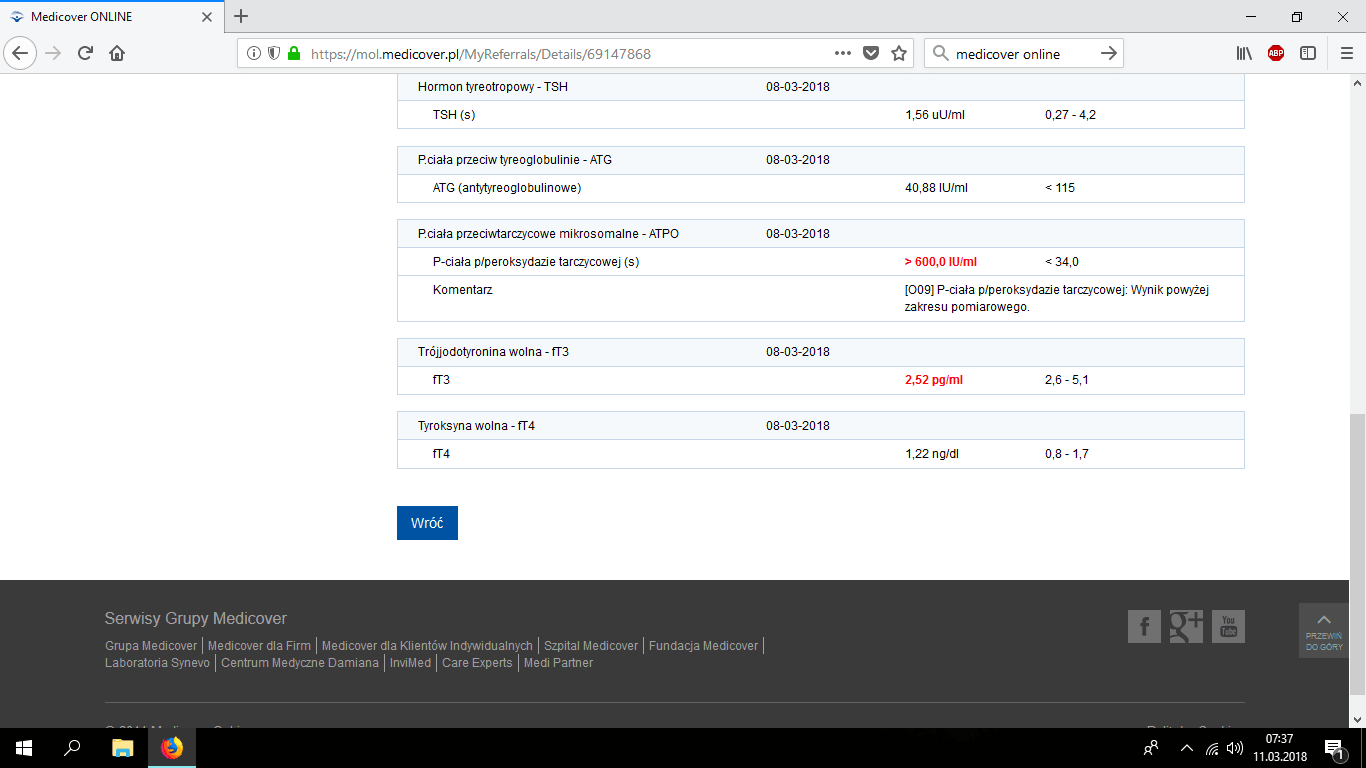Viewport: 1366px width, 768px height.
Task: Click the Przewiń do góry button
Action: click(x=1323, y=630)
